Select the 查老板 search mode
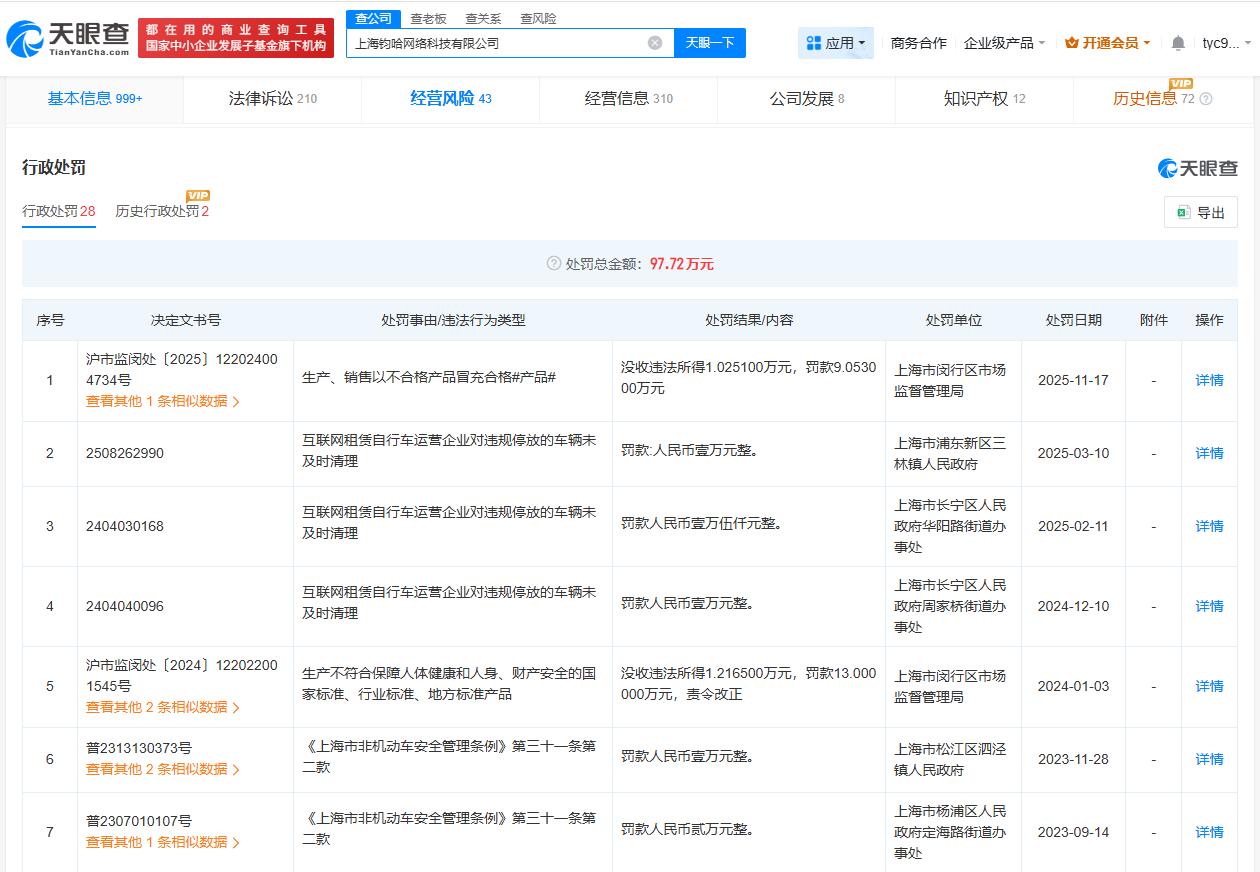The width and height of the screenshot is (1260, 872). tap(428, 19)
